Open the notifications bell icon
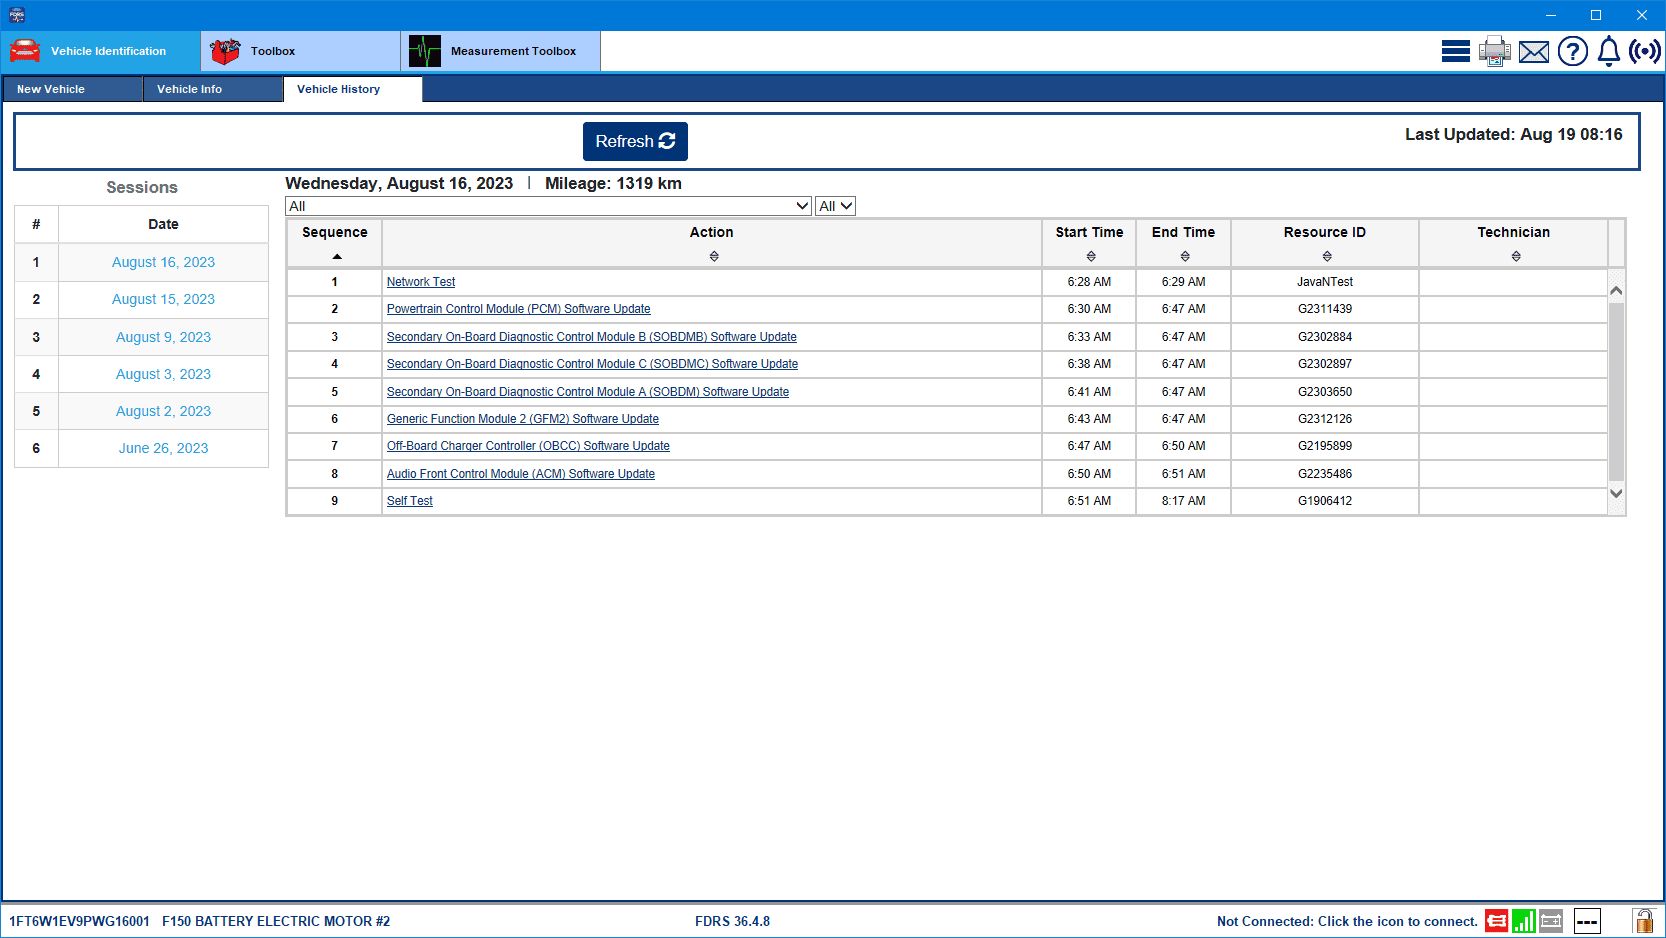The height and width of the screenshot is (938, 1666). (1608, 51)
